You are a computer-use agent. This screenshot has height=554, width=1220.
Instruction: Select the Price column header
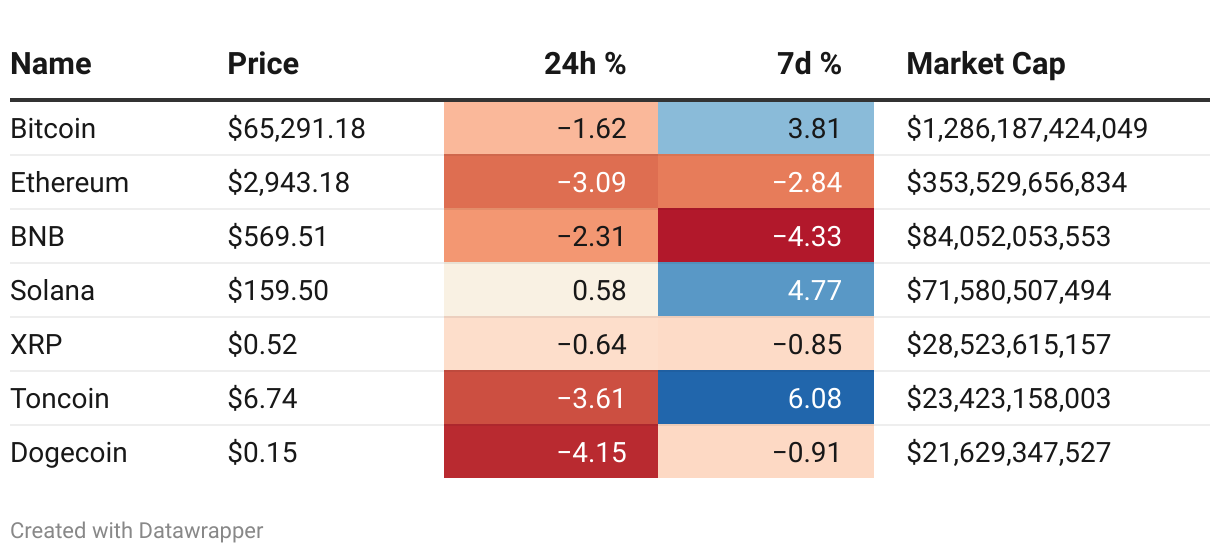coord(263,64)
